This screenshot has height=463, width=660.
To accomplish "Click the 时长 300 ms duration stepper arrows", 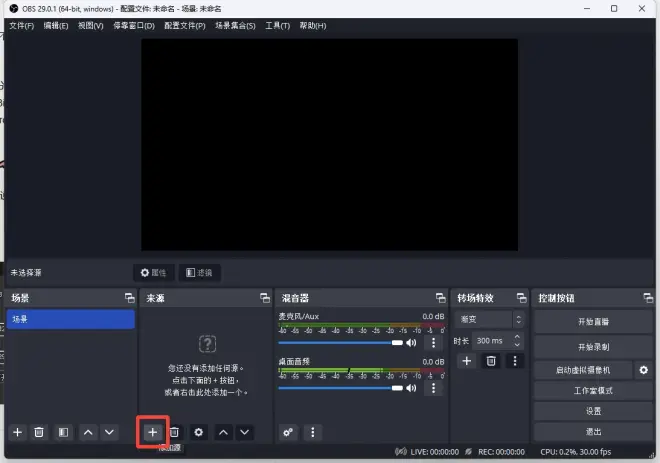I will [517, 340].
